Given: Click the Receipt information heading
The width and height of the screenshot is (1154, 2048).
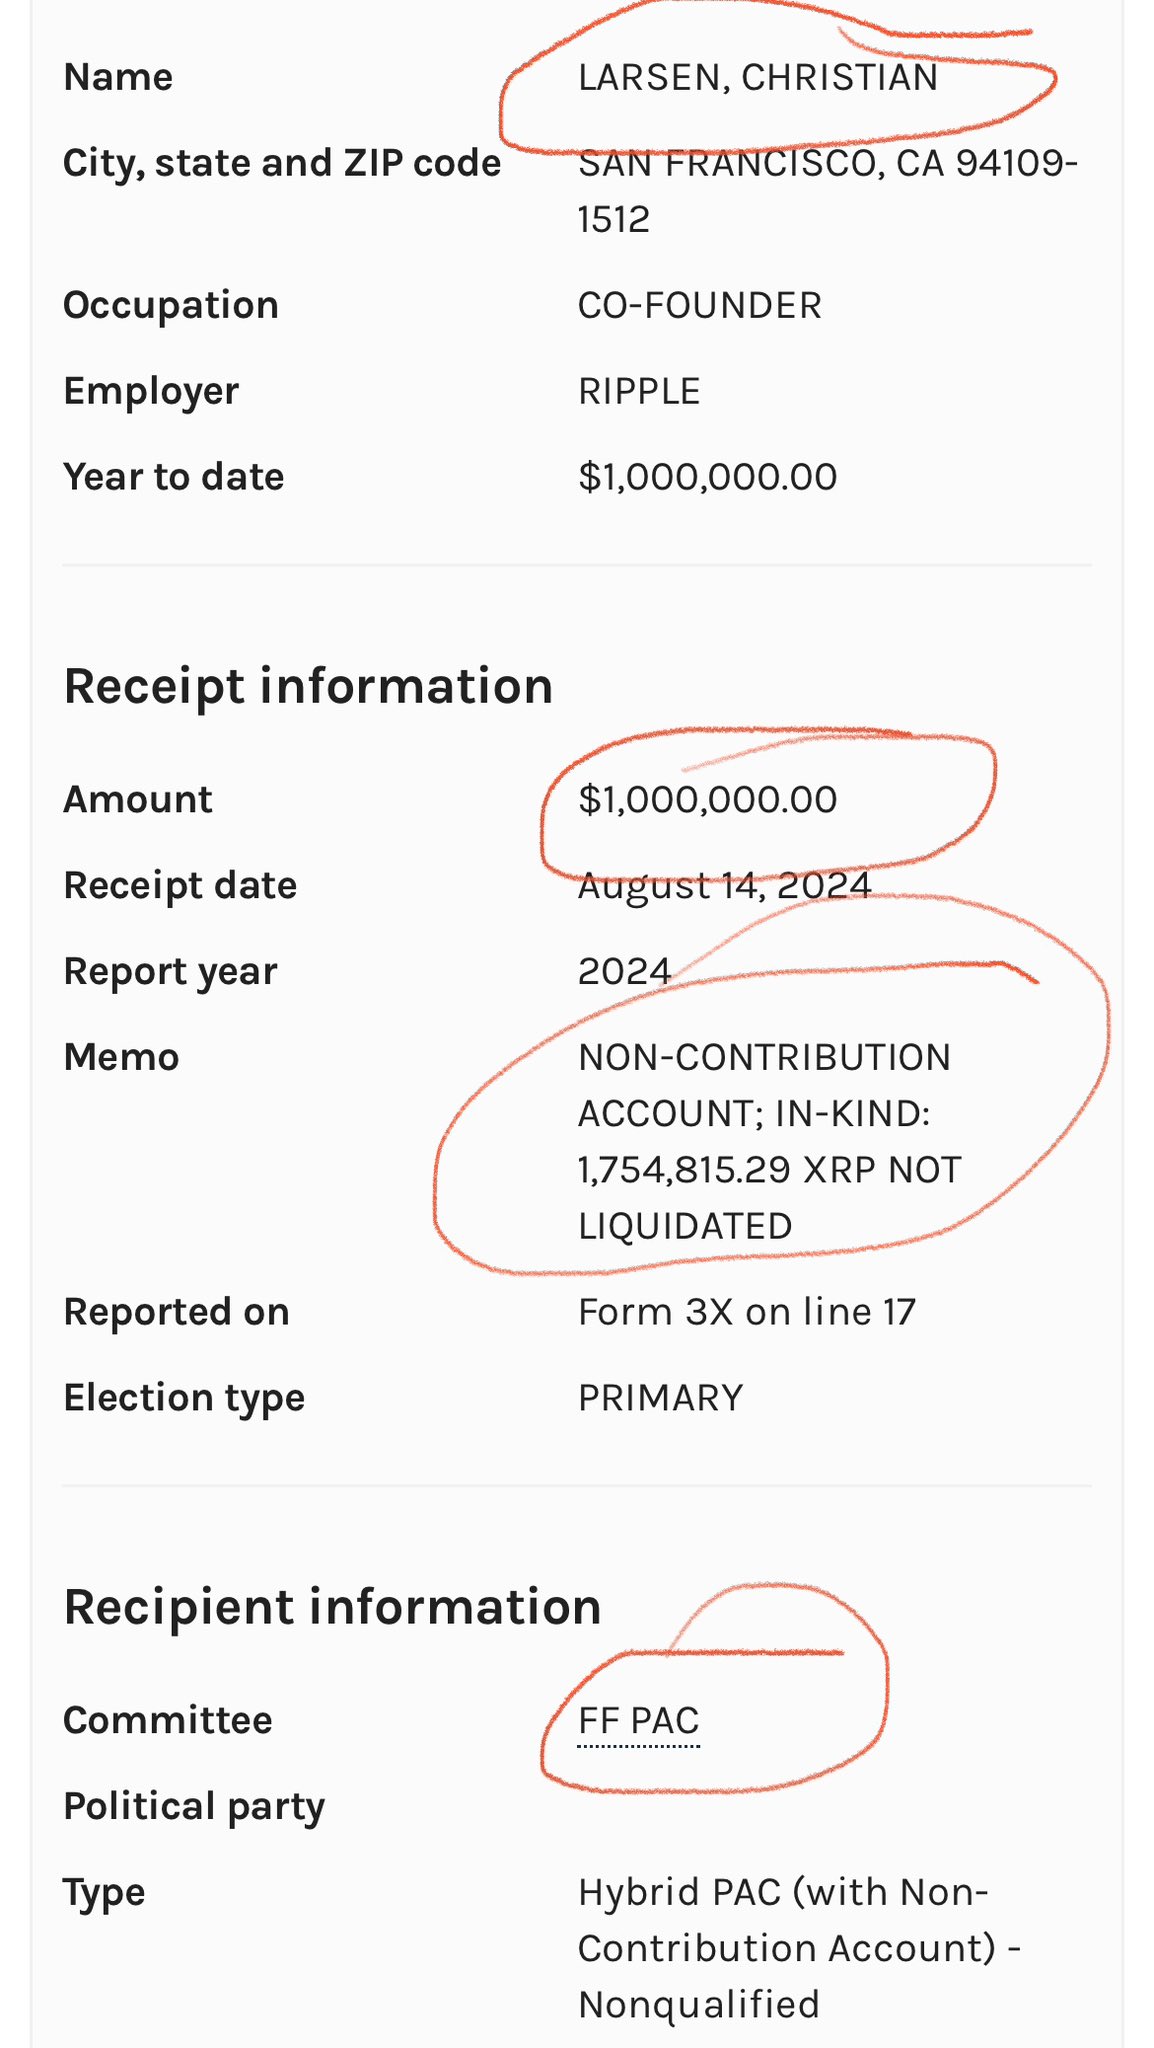Looking at the screenshot, I should click(x=308, y=686).
